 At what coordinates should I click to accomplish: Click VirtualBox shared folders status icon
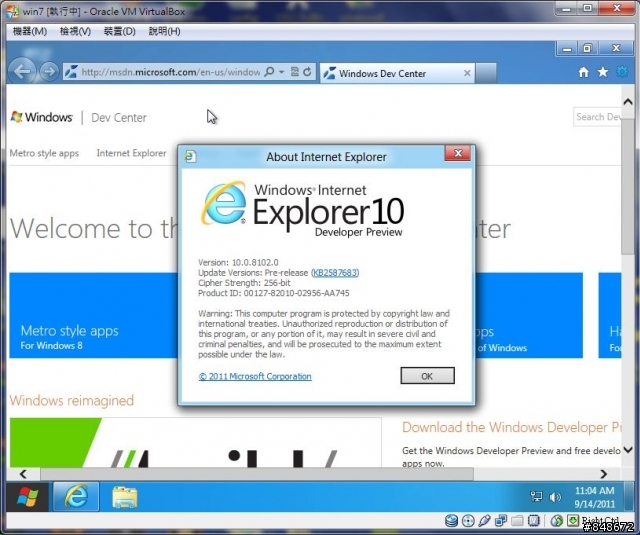point(517,521)
